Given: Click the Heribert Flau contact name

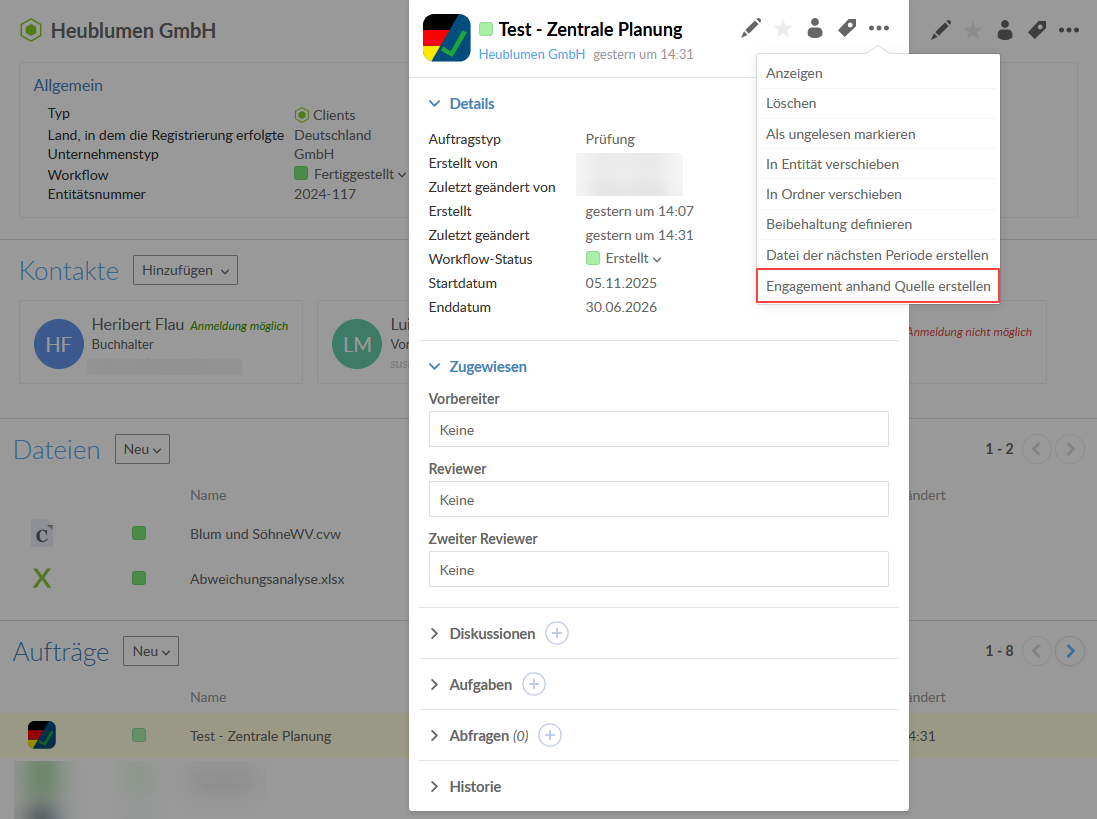Looking at the screenshot, I should coord(138,325).
